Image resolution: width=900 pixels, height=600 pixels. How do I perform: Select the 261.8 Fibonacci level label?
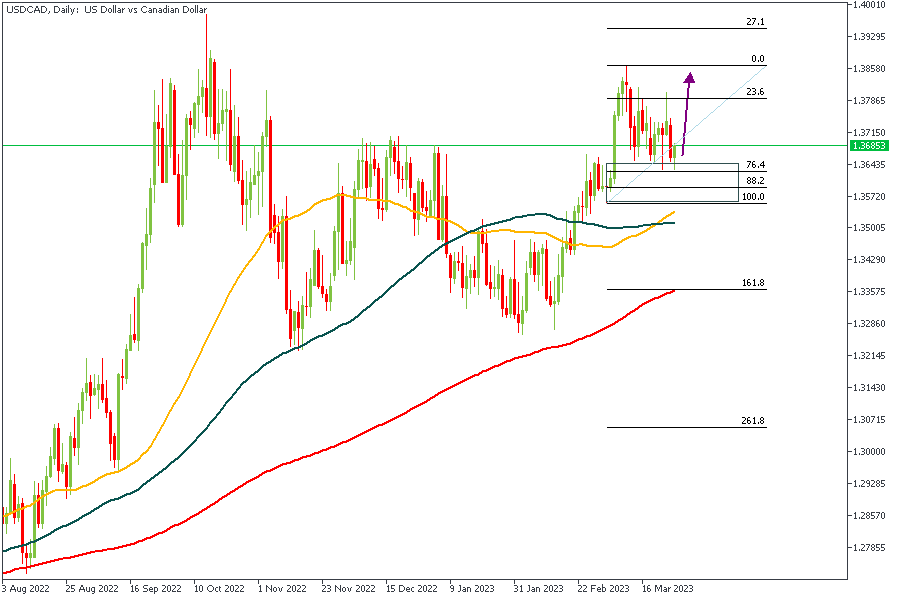click(x=753, y=421)
